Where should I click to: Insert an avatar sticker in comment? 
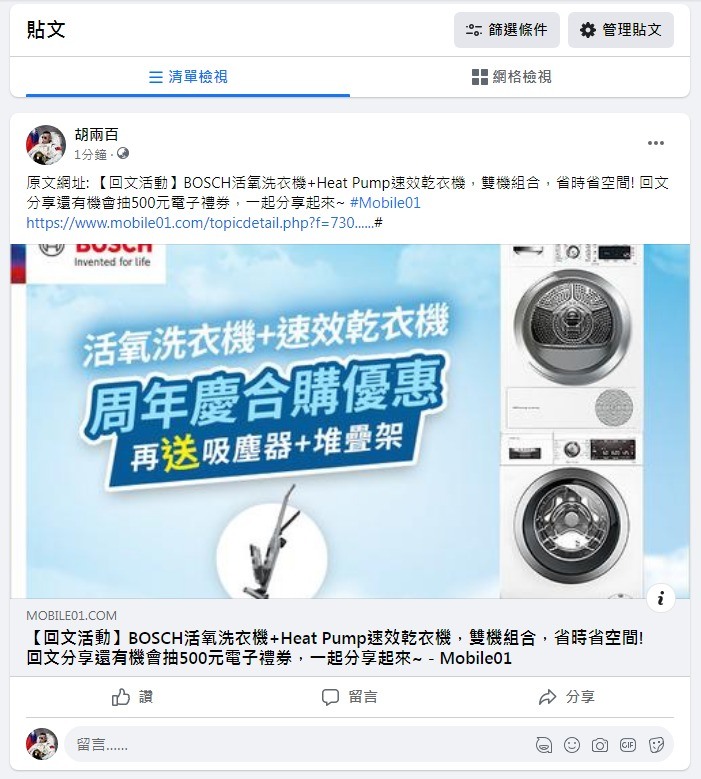[544, 745]
